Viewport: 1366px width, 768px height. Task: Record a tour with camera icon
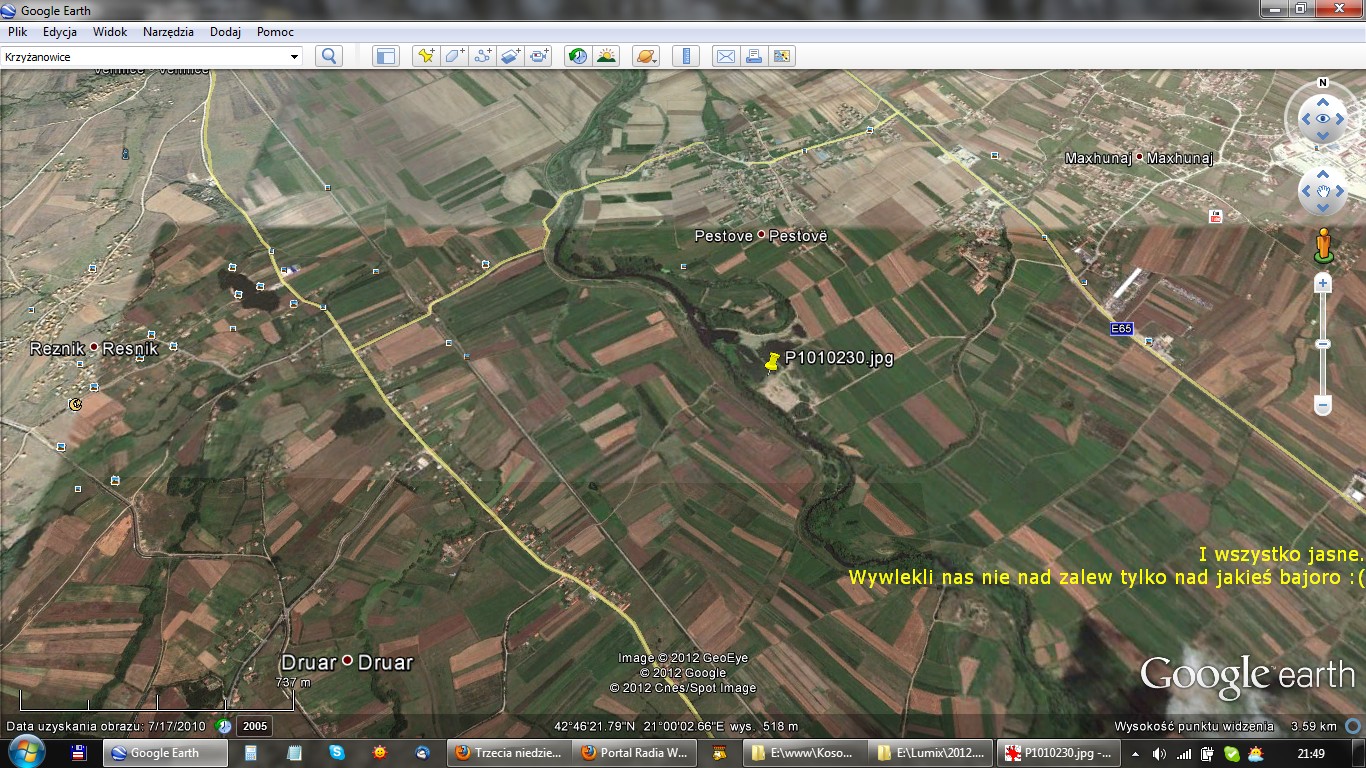pos(540,56)
